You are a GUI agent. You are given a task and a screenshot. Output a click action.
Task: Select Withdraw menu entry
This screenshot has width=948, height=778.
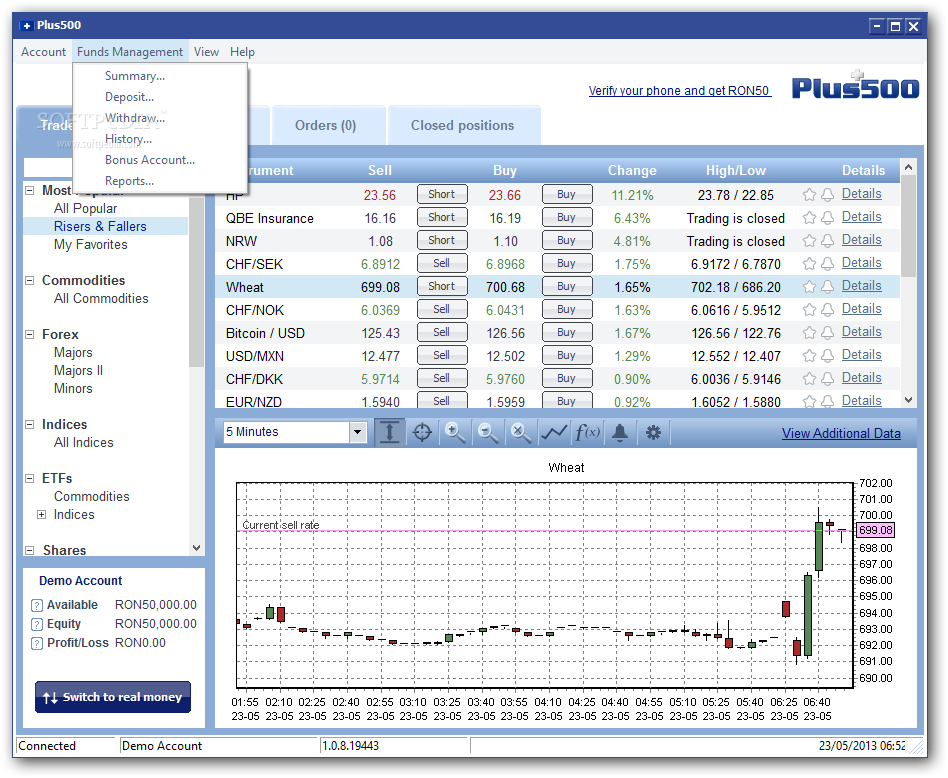(134, 118)
